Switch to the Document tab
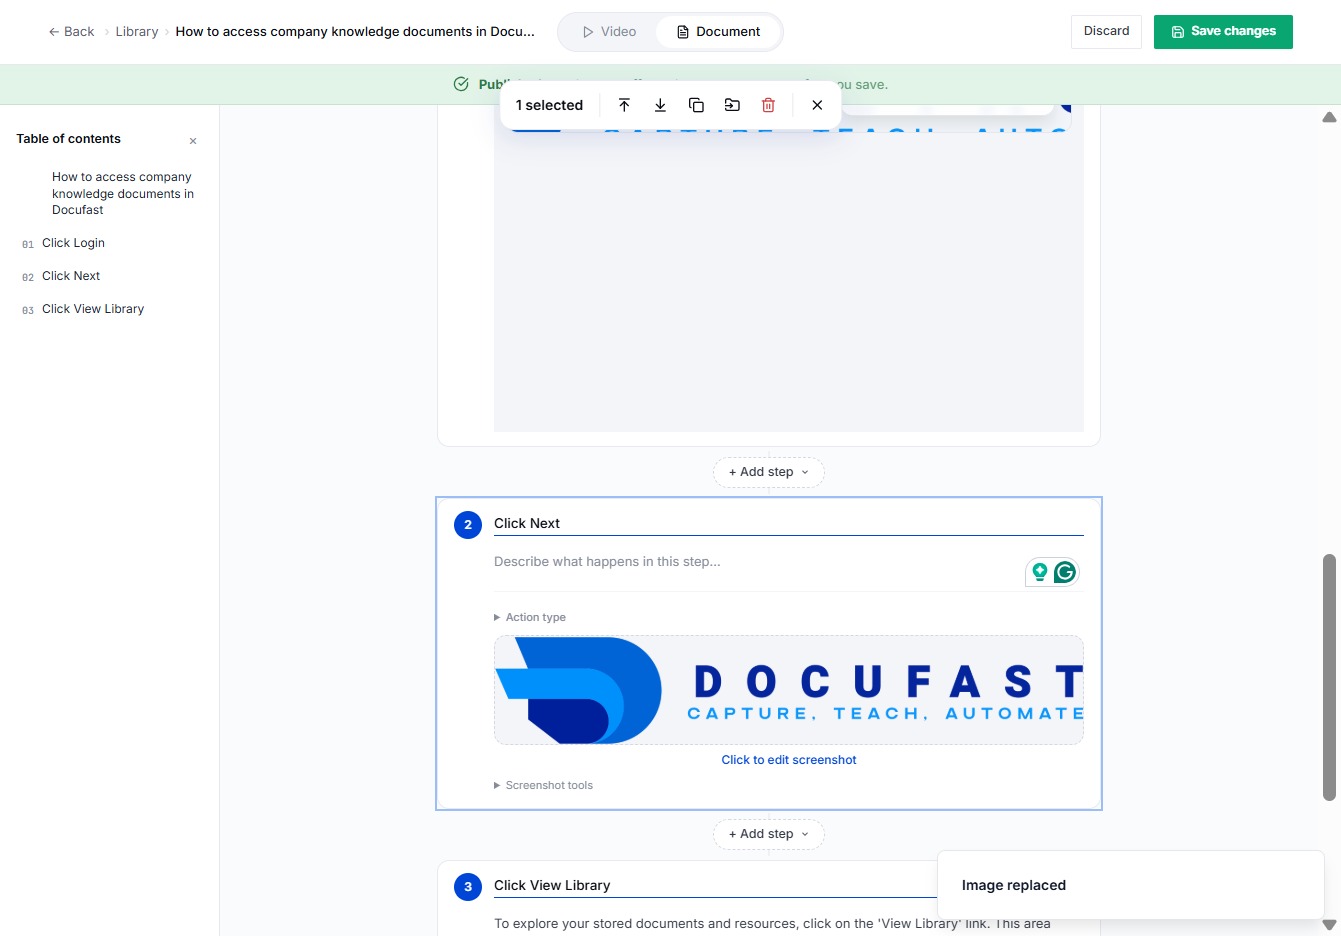Screen dimensions: 1341x936 click(719, 32)
